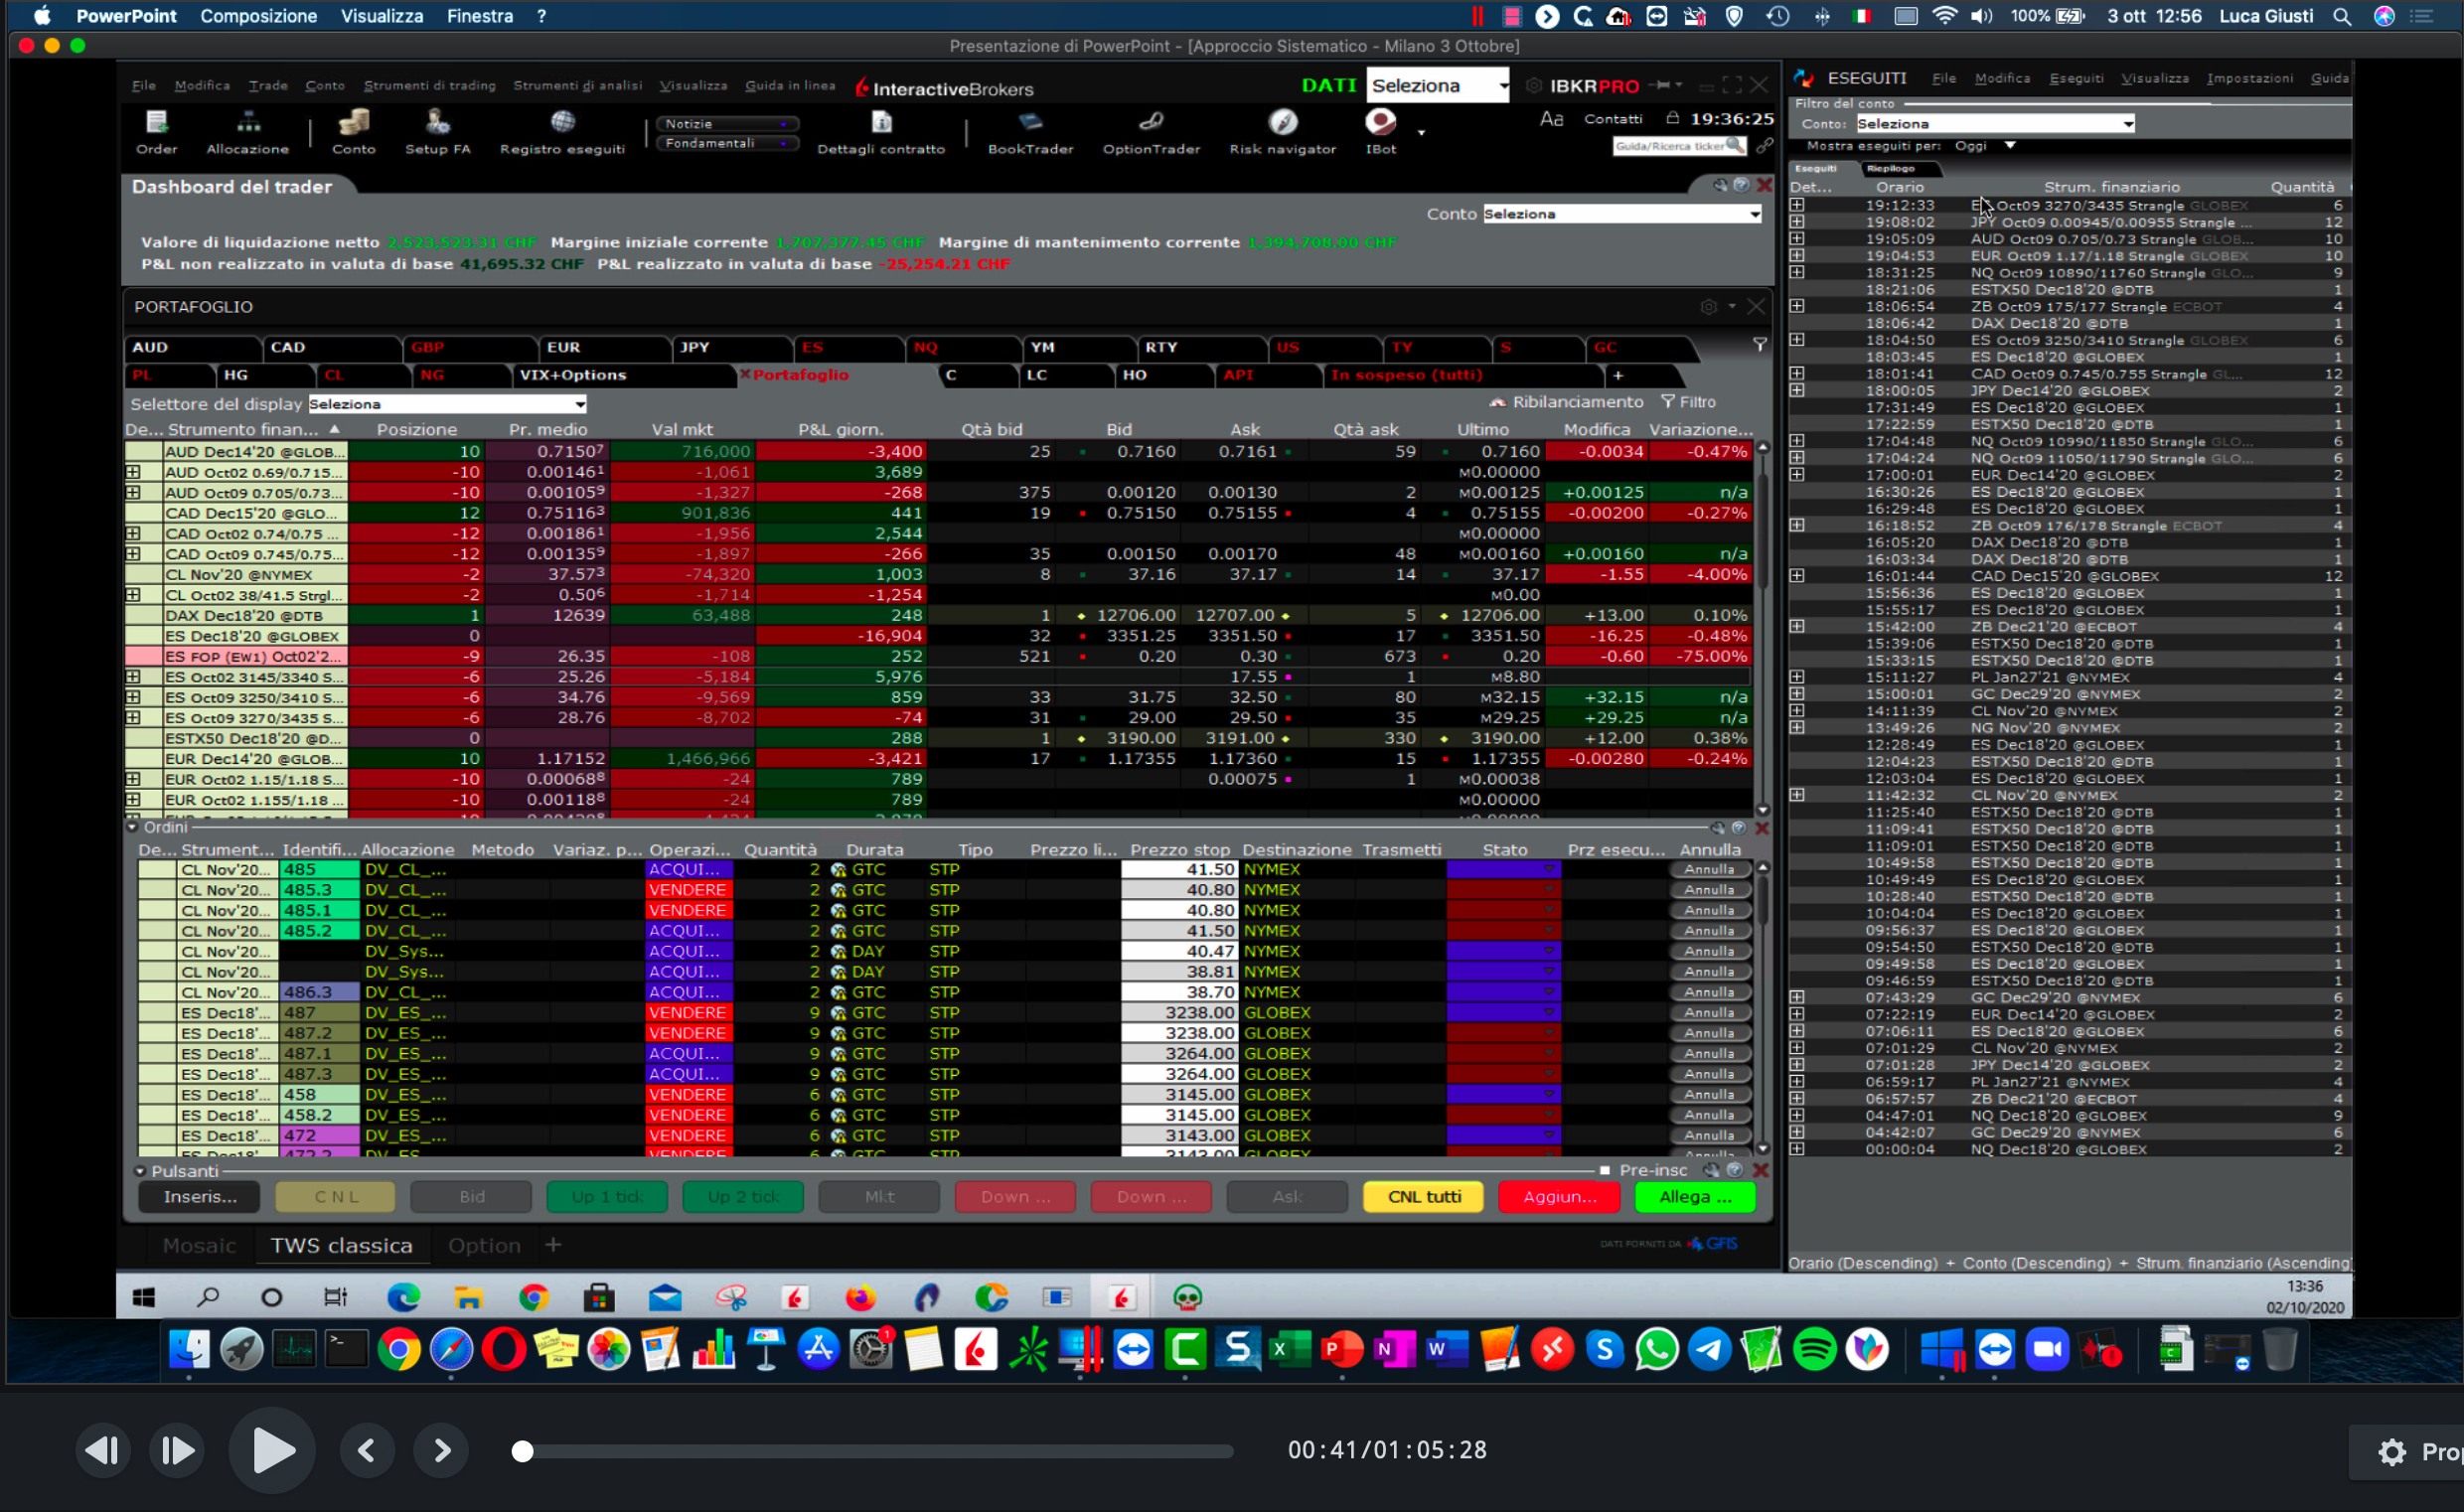
Task: Click the Aa font size icon
Action: [1551, 119]
